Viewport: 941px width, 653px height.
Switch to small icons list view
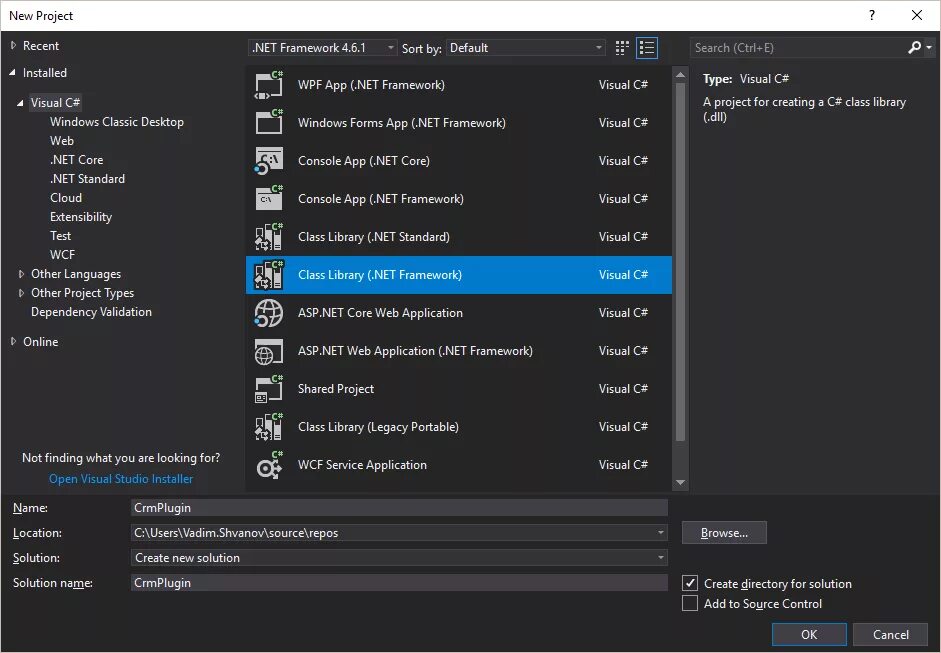tap(647, 48)
